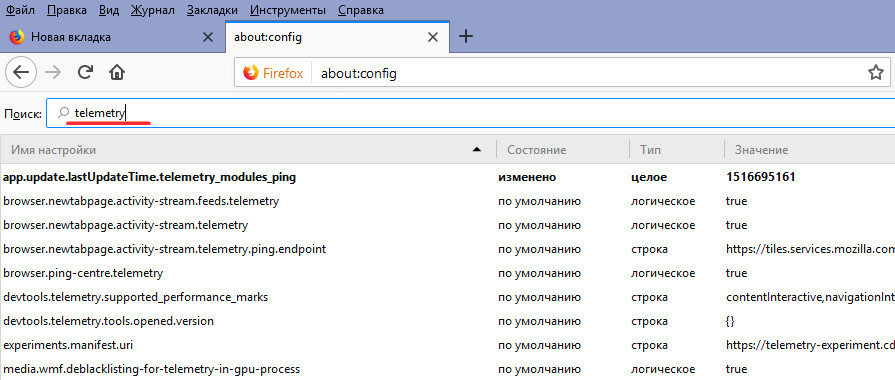Select devtools.telemetry.supported_performance_marks row

(x=448, y=297)
